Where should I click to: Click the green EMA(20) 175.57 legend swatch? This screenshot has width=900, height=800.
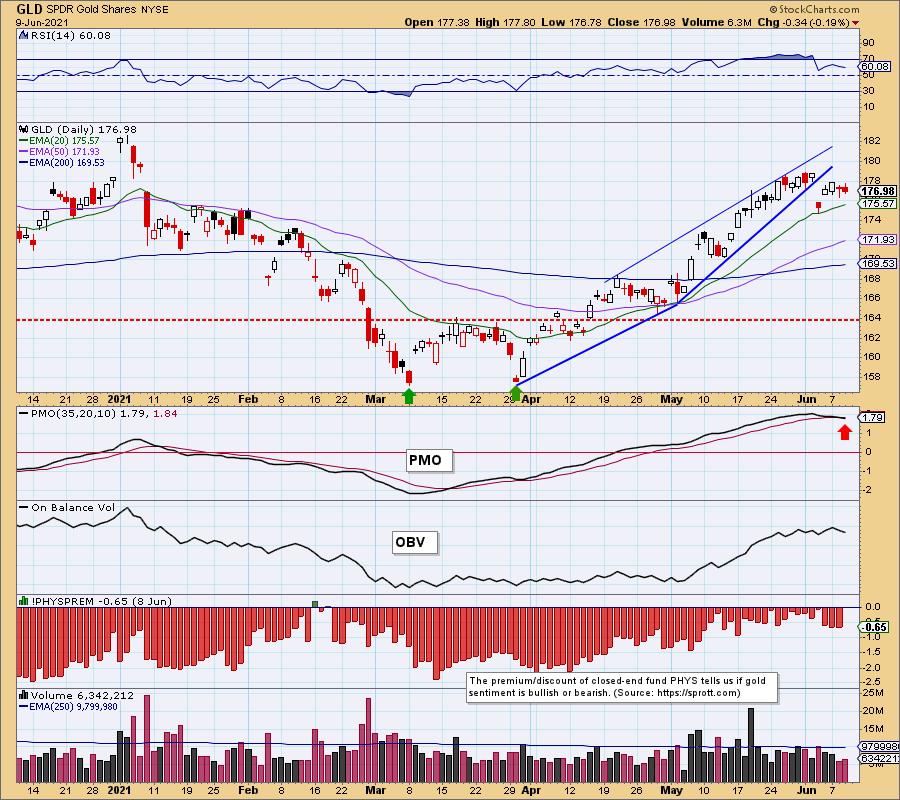(x=24, y=141)
